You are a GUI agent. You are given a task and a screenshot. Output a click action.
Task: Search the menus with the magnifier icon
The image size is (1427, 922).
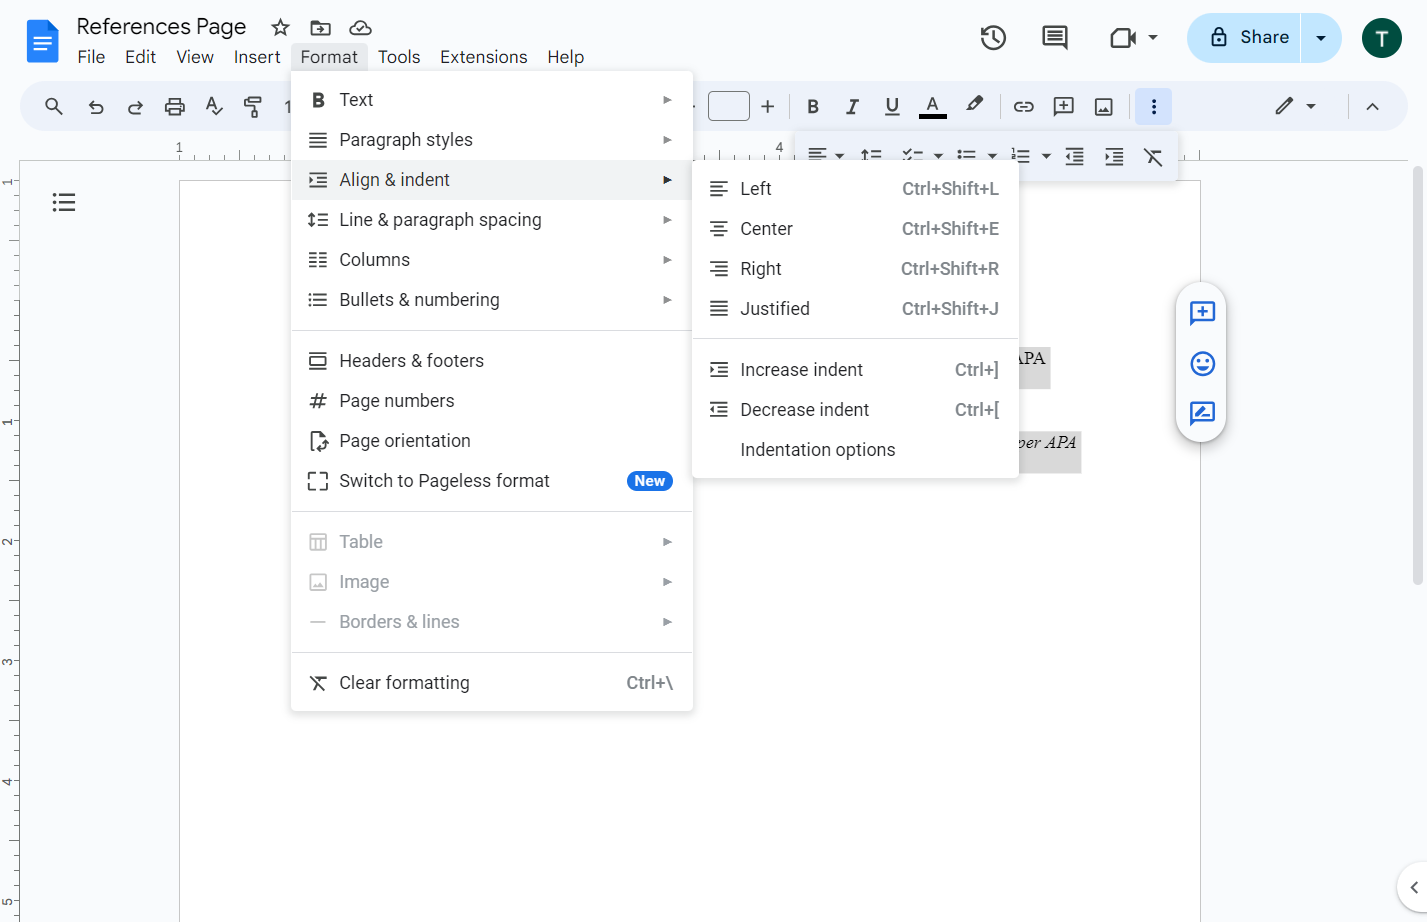pyautogui.click(x=54, y=106)
